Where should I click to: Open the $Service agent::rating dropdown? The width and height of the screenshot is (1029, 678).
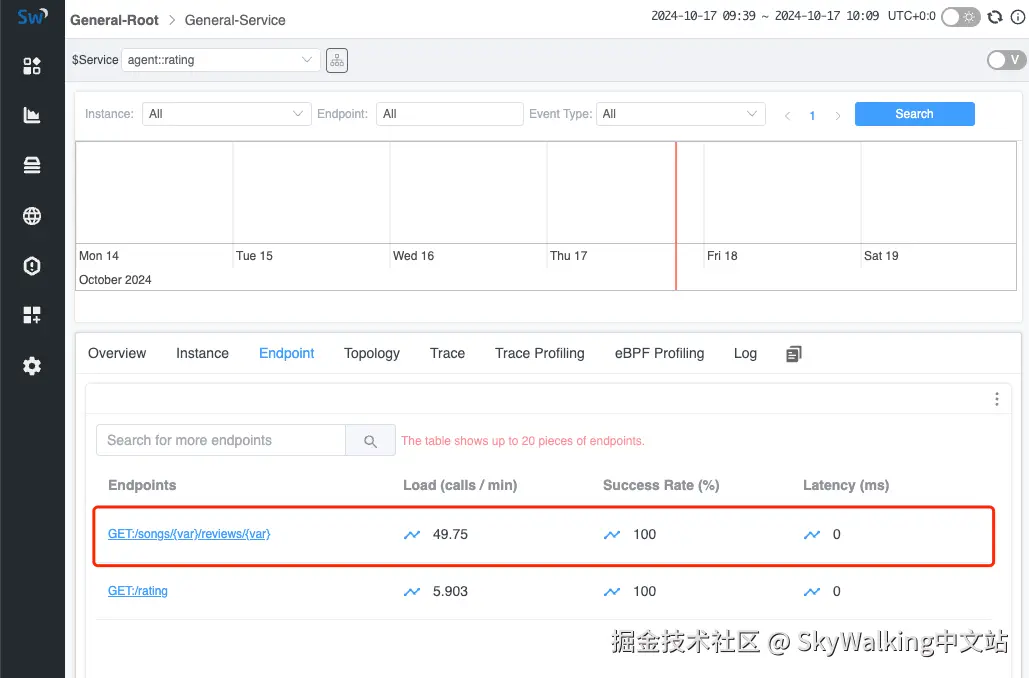[x=220, y=60]
